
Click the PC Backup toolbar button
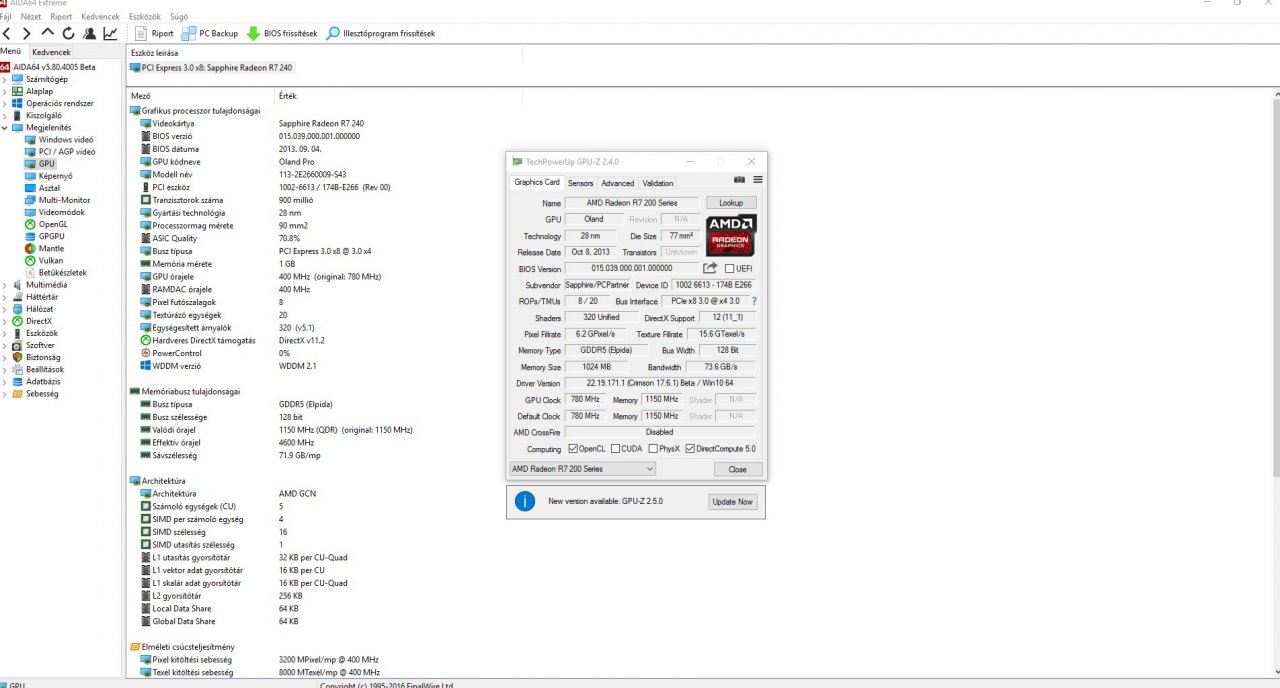pos(211,33)
